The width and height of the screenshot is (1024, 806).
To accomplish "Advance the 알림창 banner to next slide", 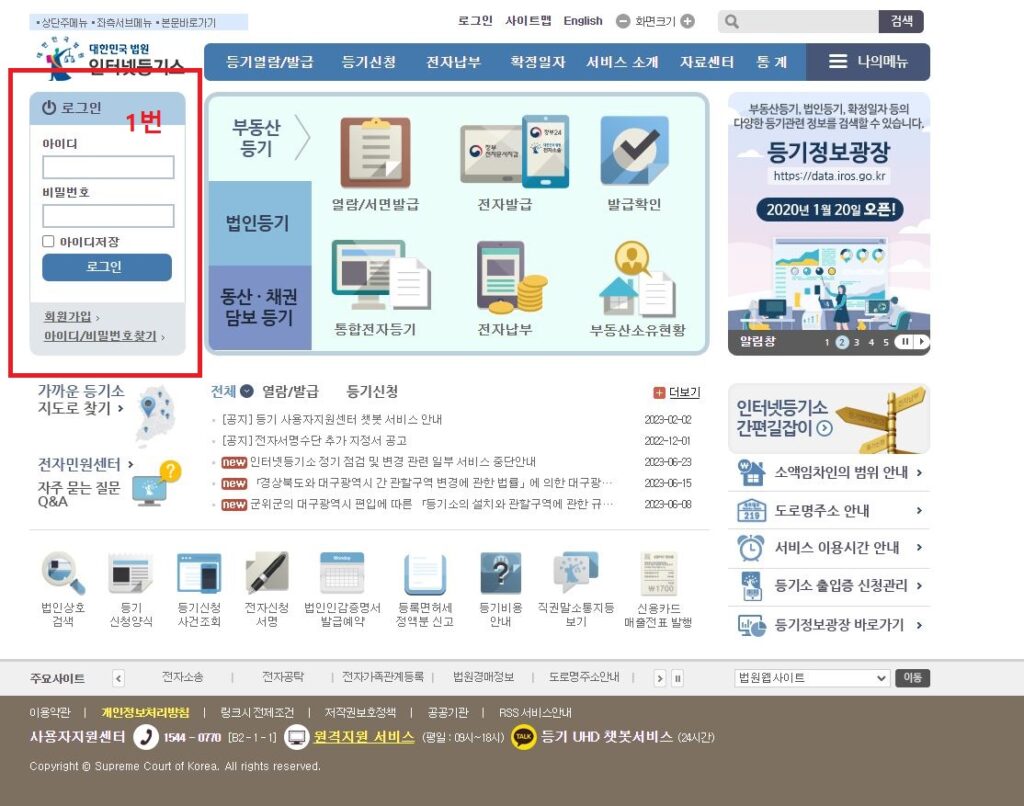I will [x=921, y=341].
